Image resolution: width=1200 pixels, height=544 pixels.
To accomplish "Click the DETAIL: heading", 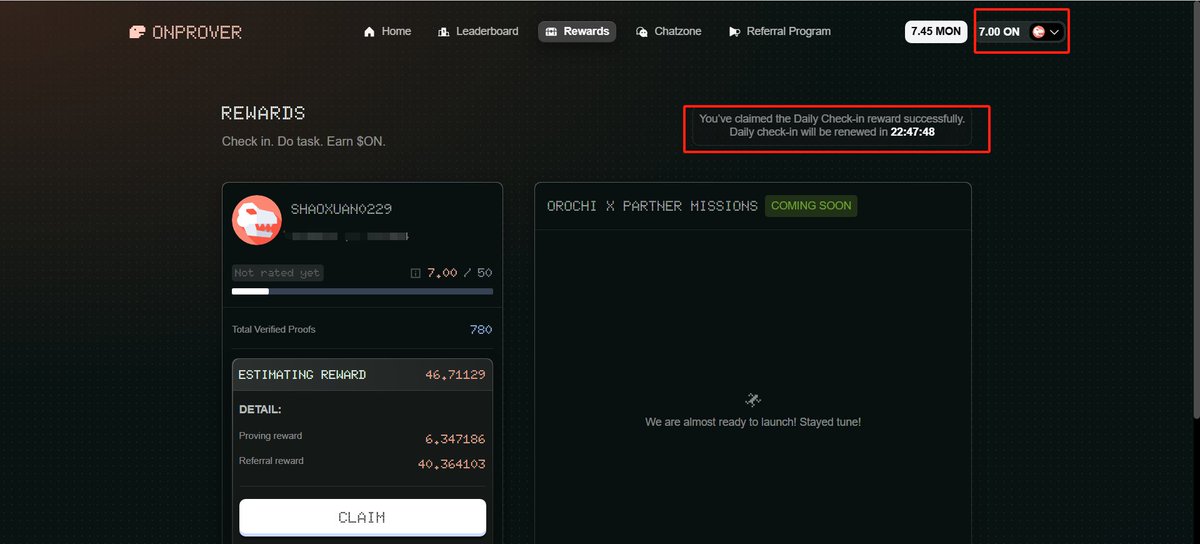I will point(260,409).
